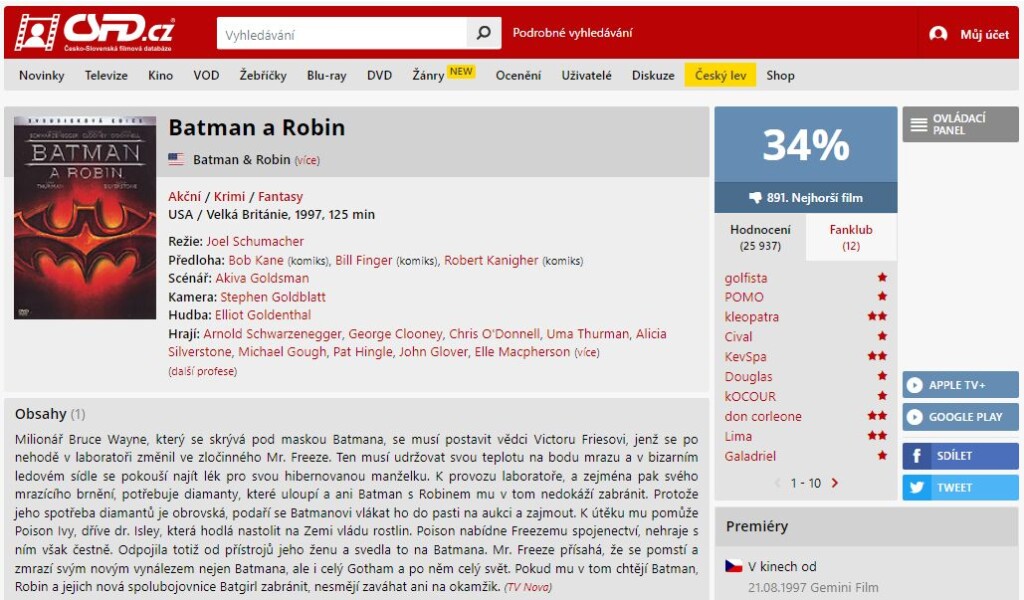Open the Diskuze menu item

pyautogui.click(x=653, y=76)
